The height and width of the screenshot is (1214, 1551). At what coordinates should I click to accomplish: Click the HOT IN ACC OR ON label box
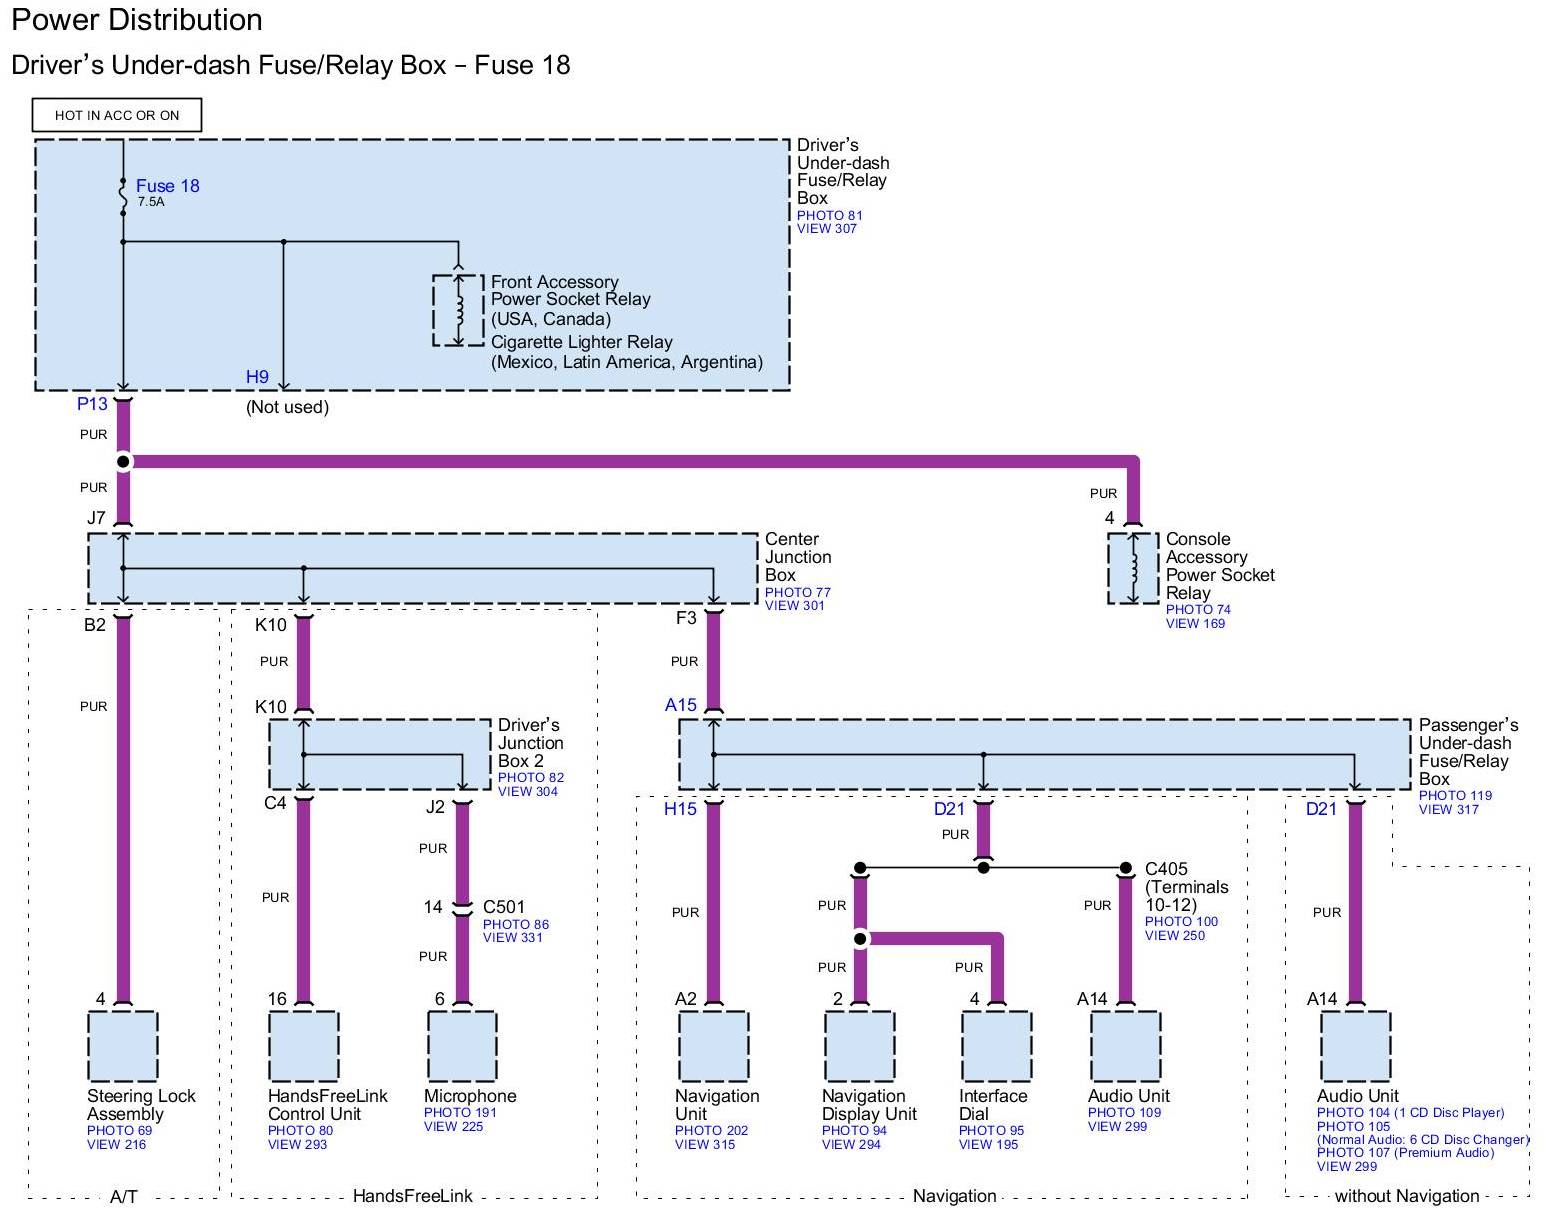(x=117, y=115)
